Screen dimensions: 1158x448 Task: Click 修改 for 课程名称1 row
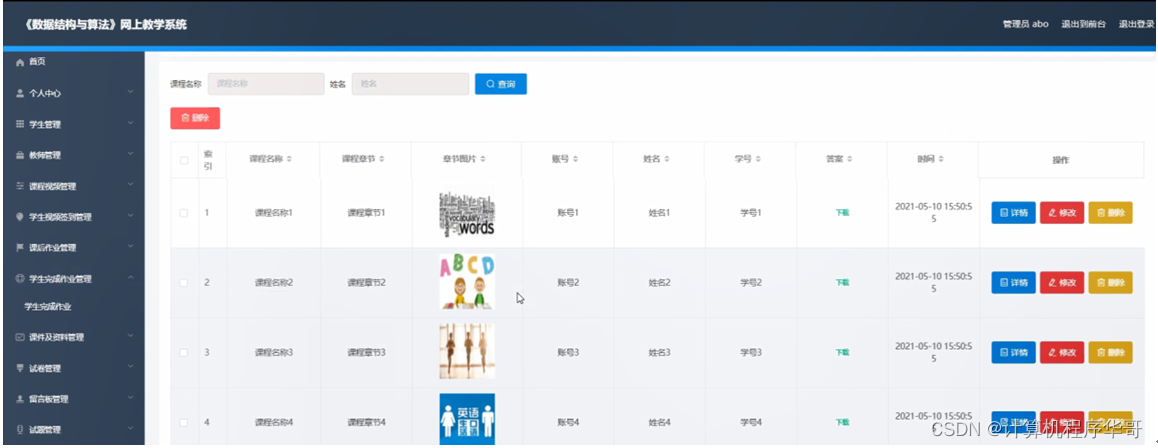(1062, 213)
